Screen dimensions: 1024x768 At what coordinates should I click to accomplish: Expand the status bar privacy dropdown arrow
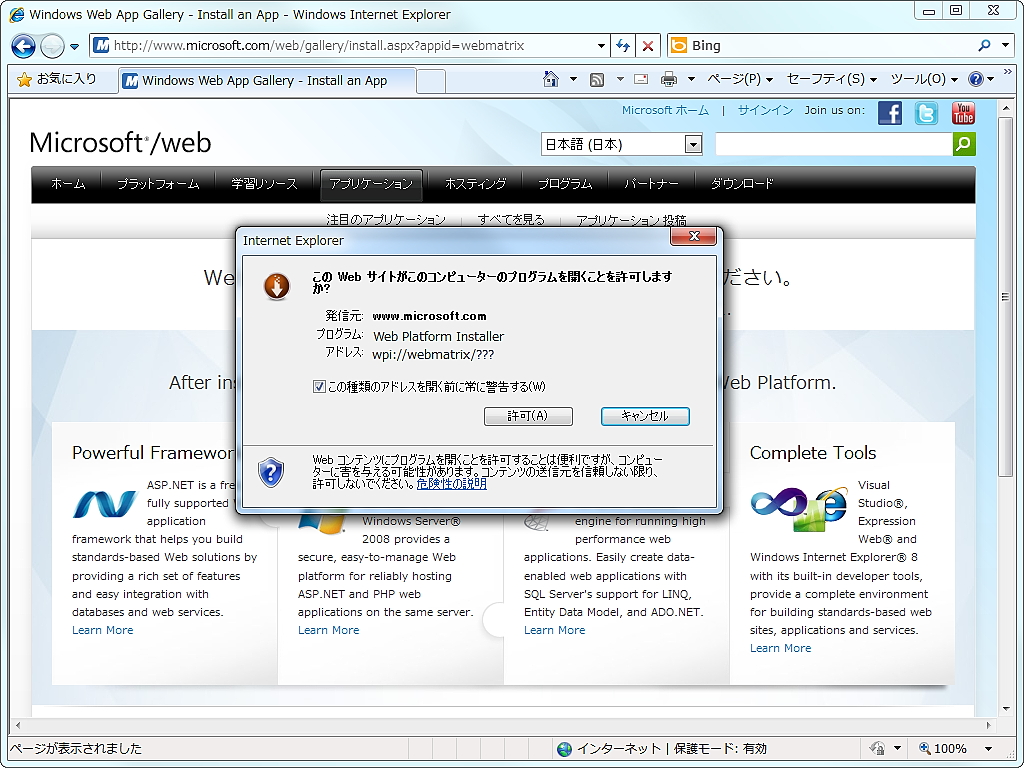click(x=897, y=748)
